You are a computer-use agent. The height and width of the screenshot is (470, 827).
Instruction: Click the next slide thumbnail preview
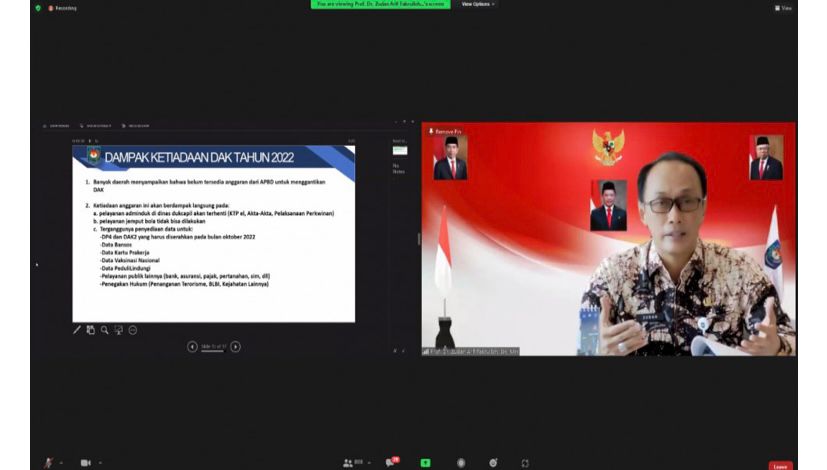pyautogui.click(x=399, y=150)
